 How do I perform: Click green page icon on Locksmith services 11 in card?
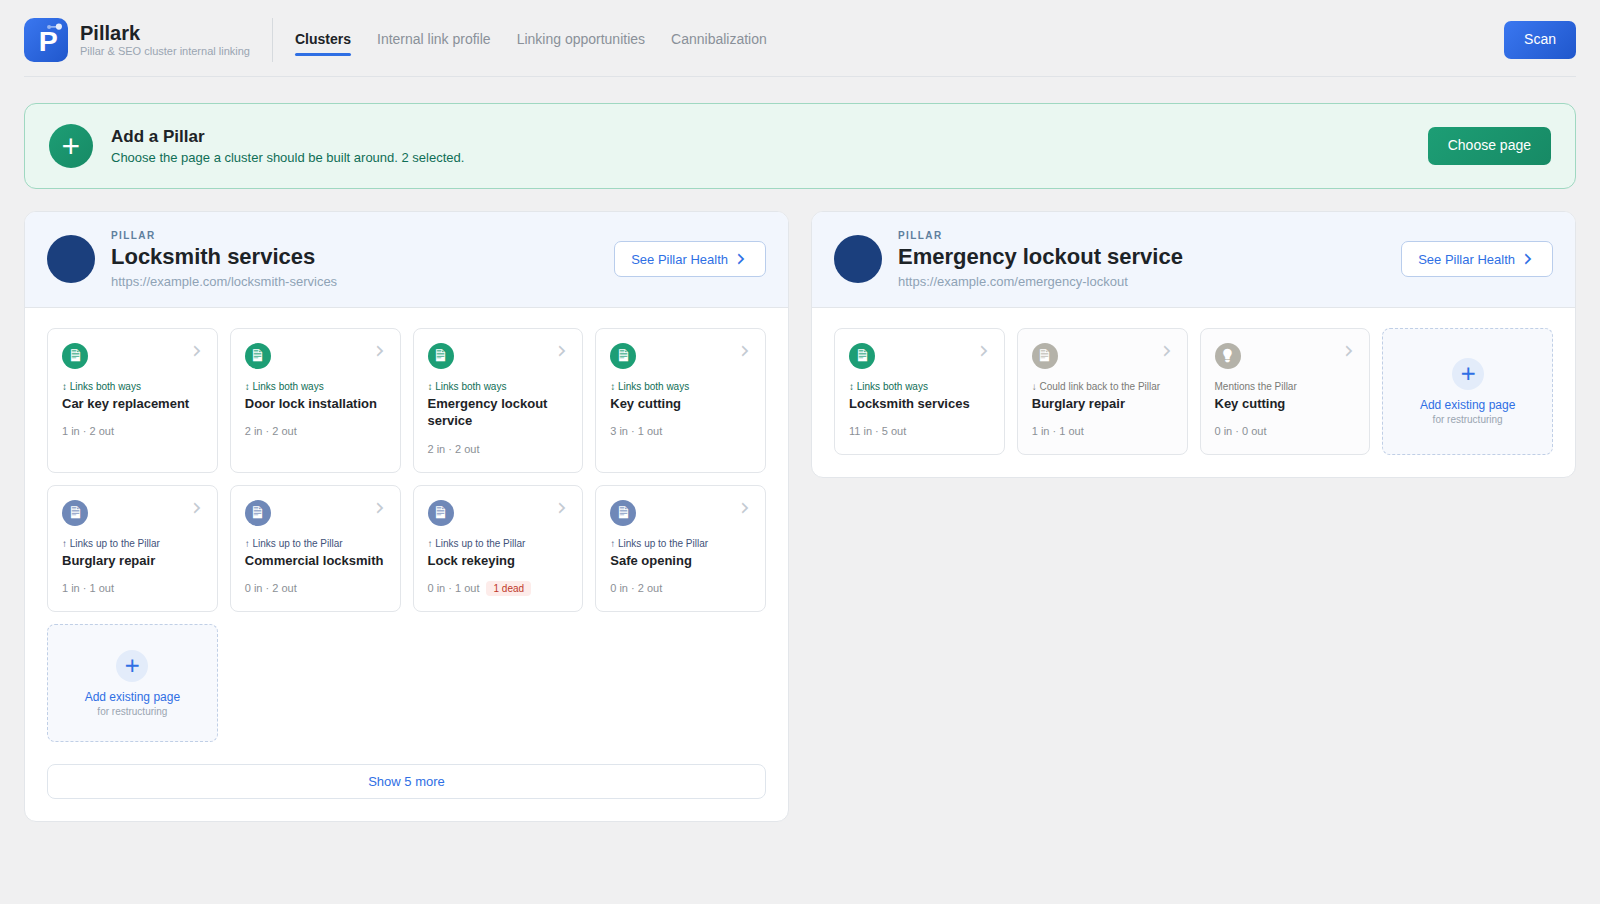pyautogui.click(x=862, y=356)
